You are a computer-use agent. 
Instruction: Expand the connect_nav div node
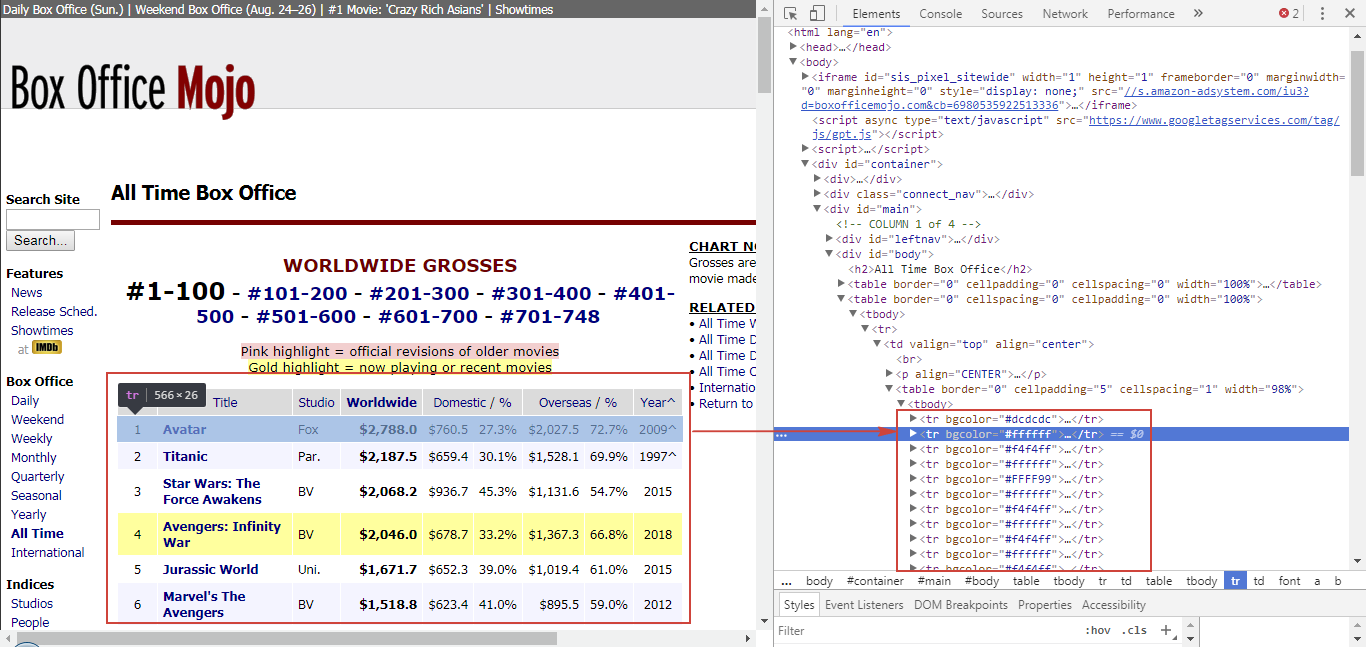tap(817, 194)
